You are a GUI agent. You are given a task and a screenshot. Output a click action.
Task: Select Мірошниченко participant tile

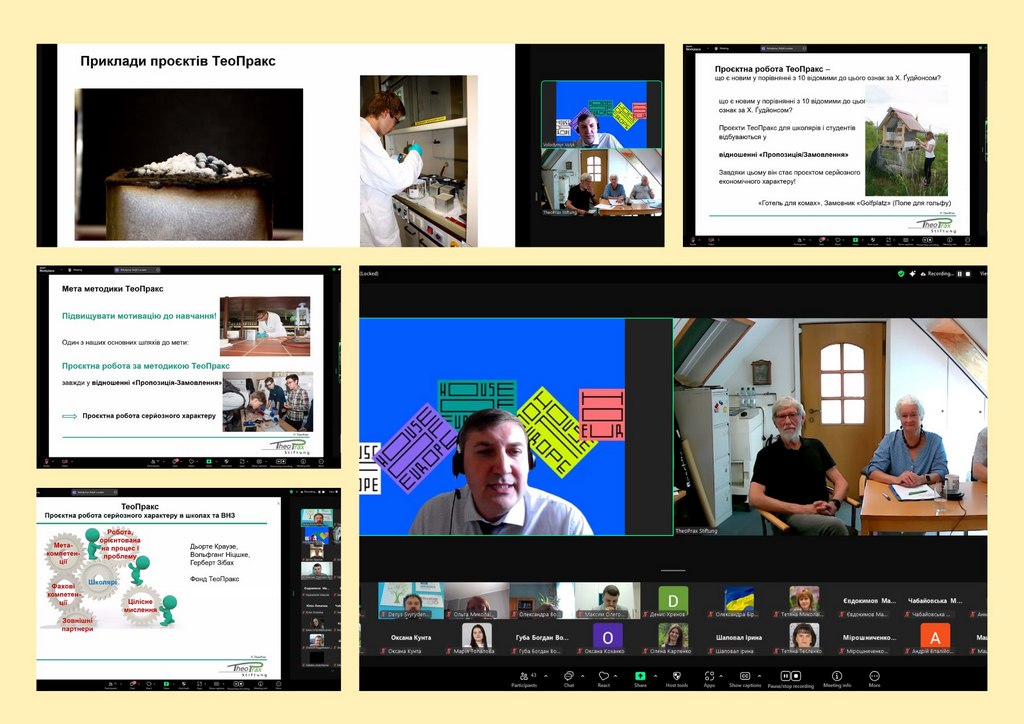point(869,638)
